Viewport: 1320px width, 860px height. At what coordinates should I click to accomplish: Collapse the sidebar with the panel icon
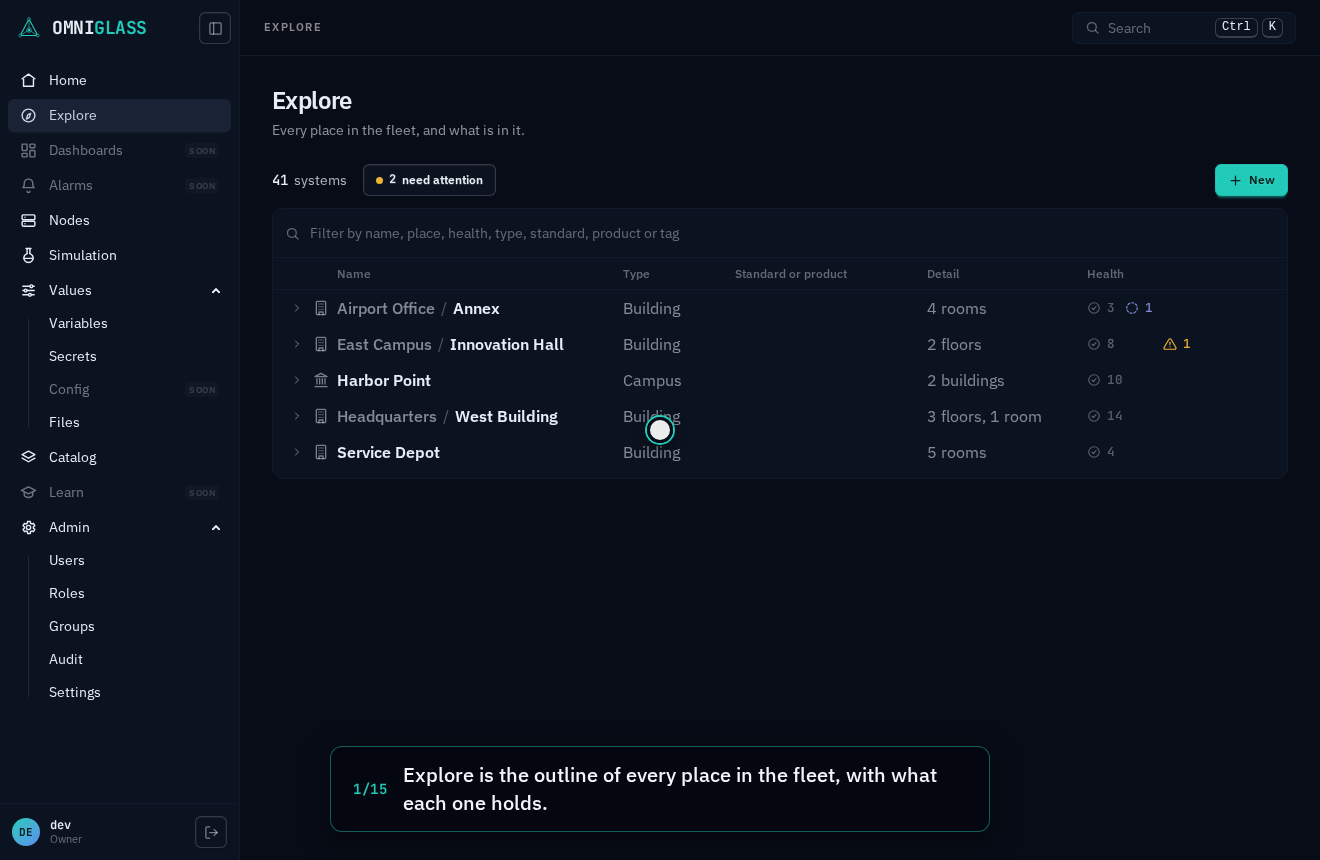click(x=215, y=28)
